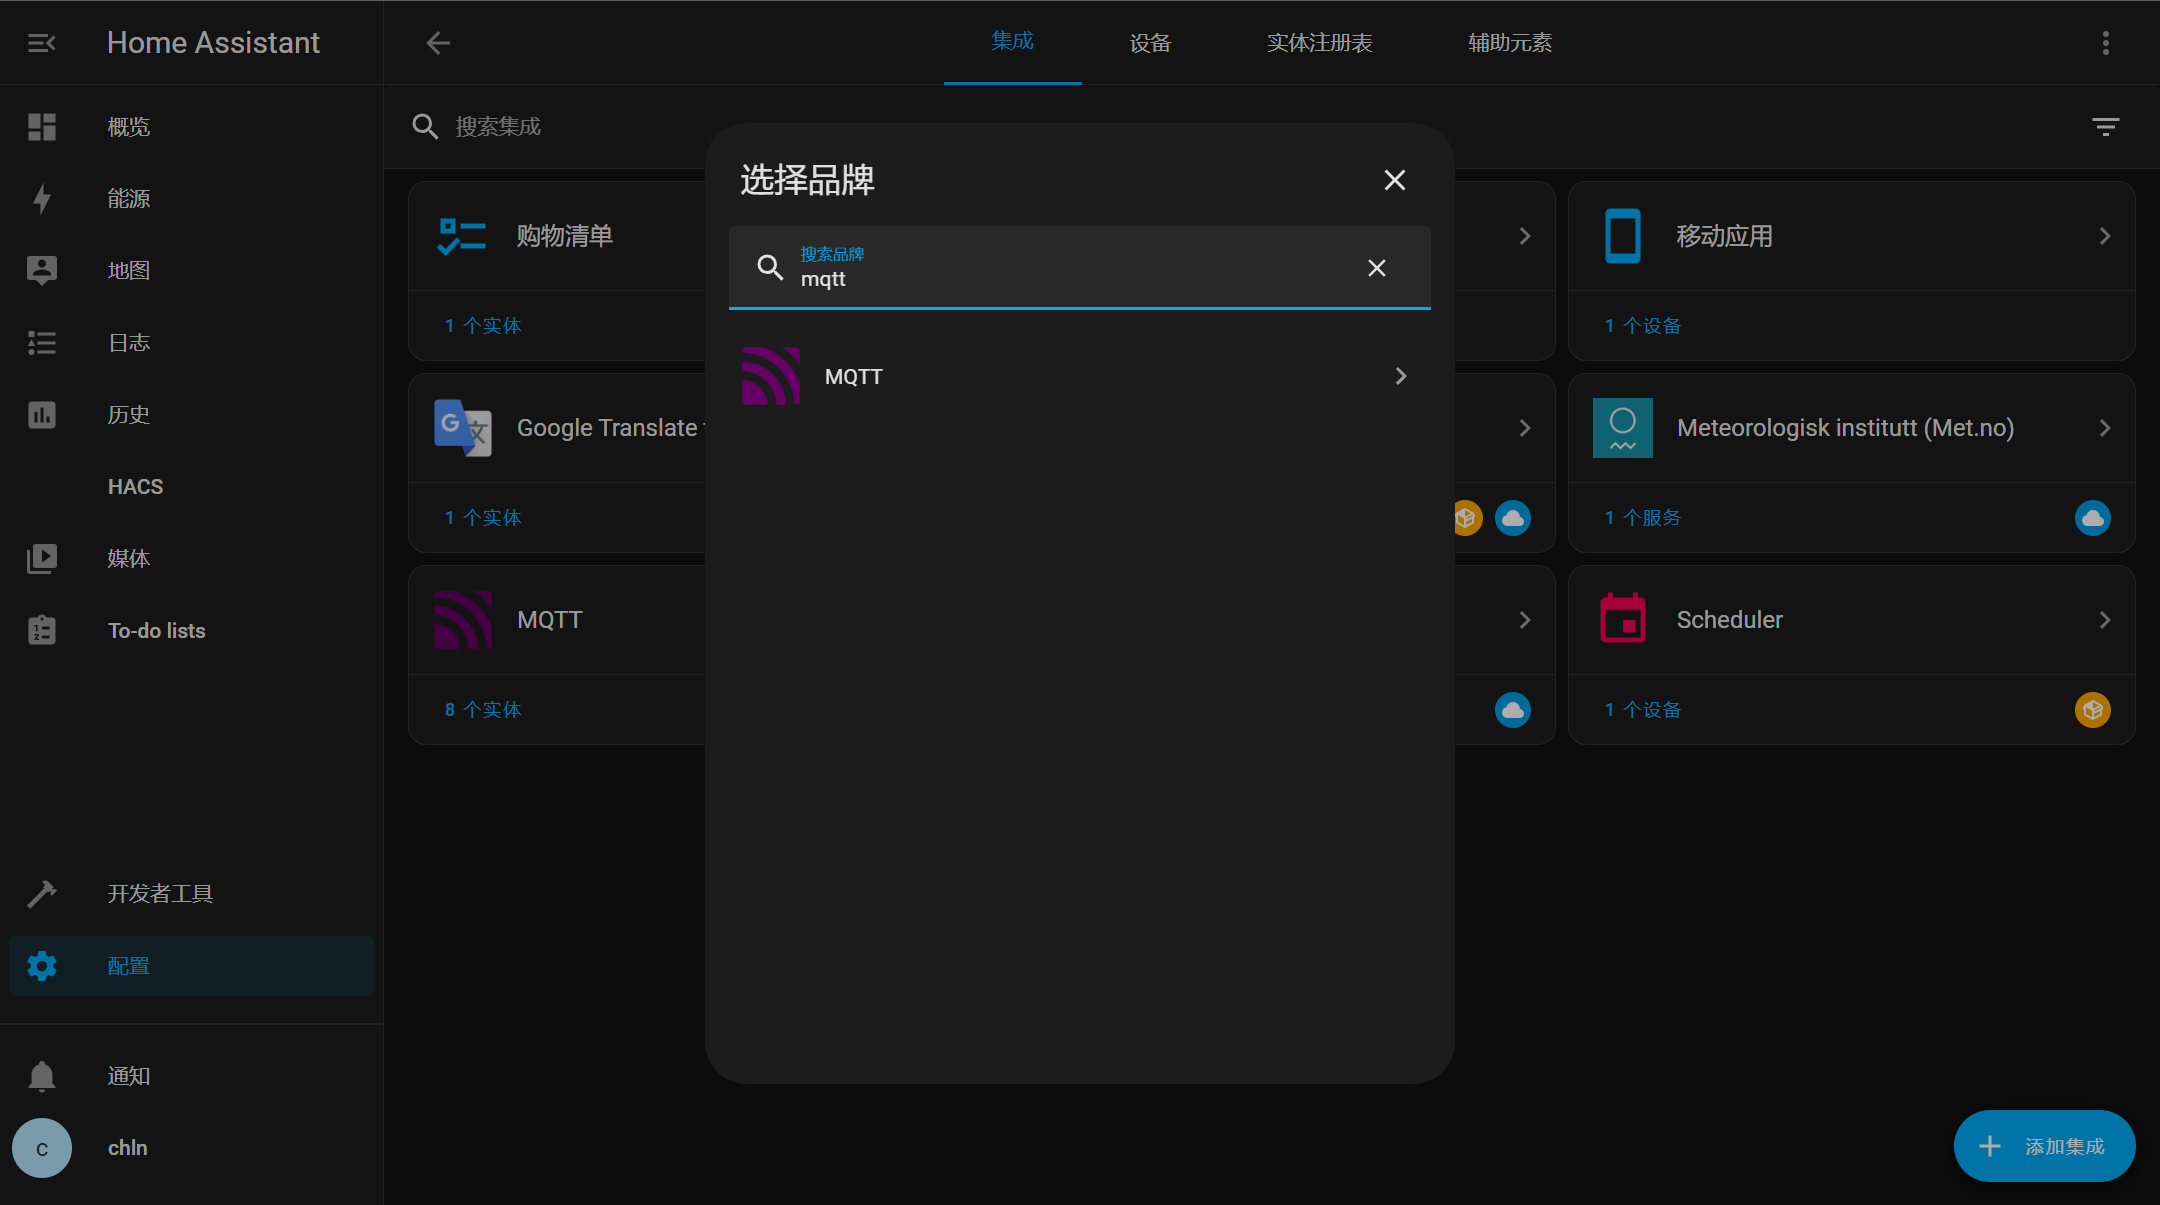Click the 移动应用 card title
This screenshot has height=1205, width=2160.
(1725, 236)
